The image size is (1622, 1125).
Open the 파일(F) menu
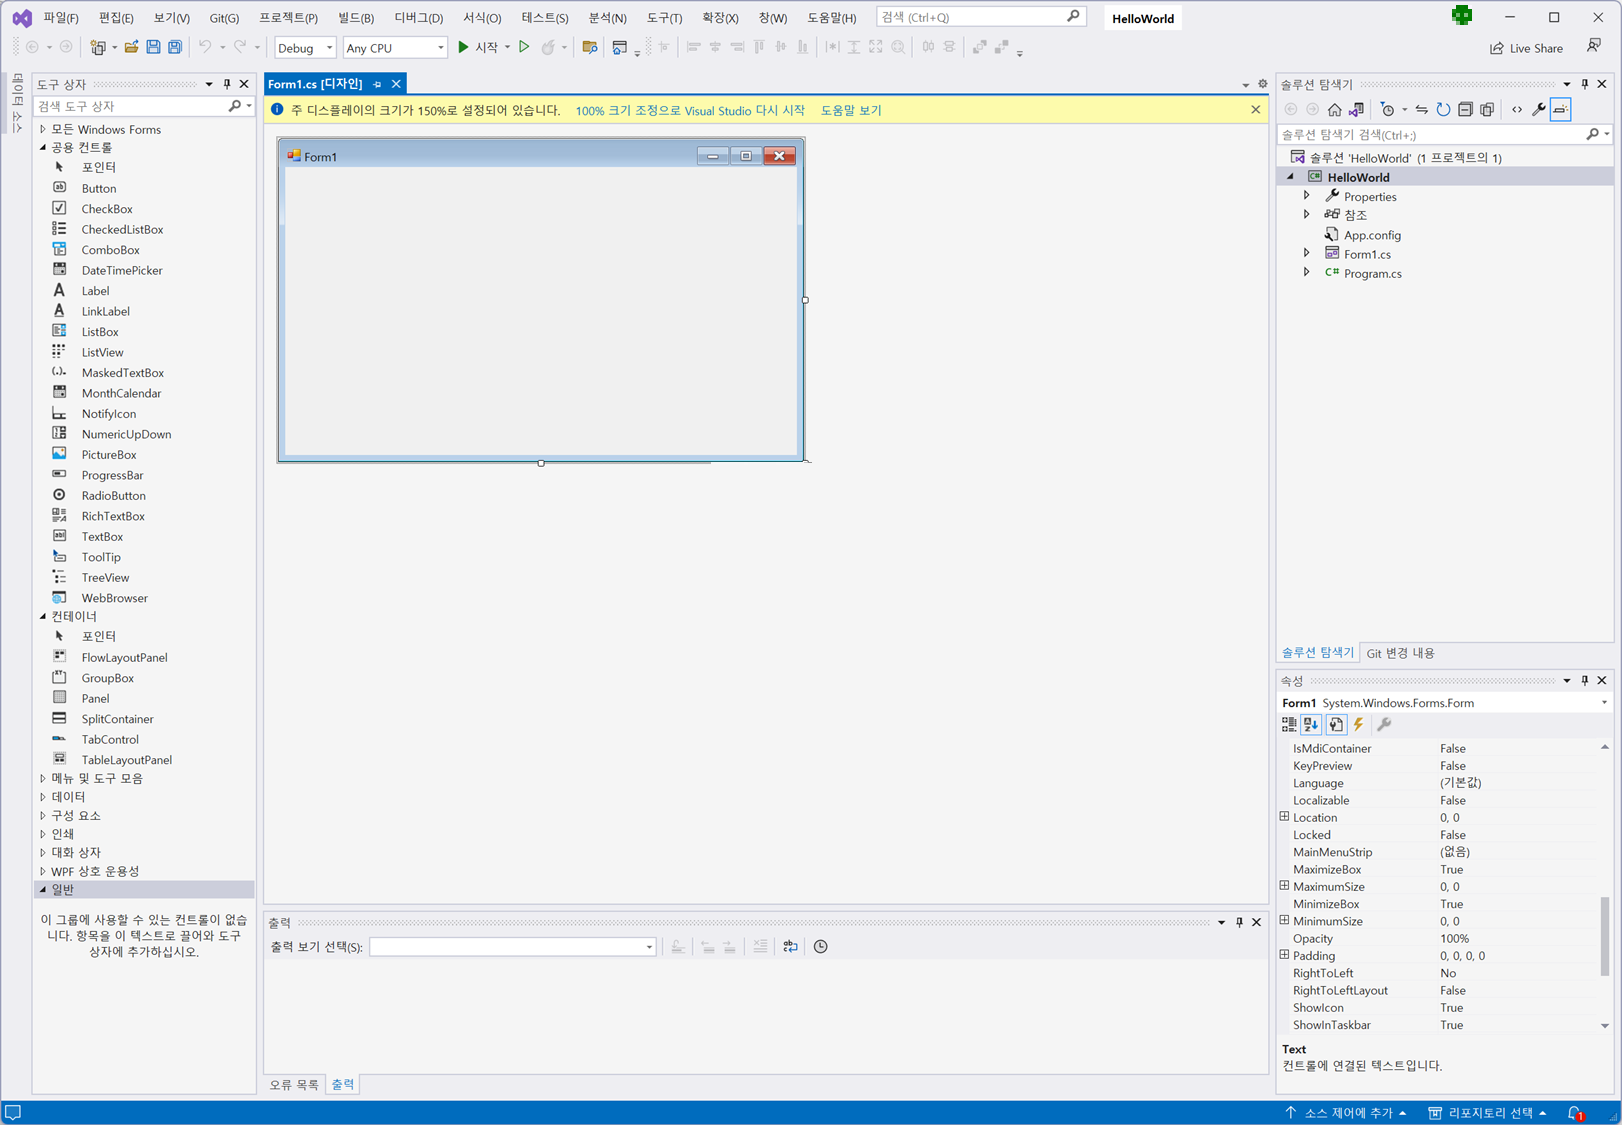click(x=61, y=18)
